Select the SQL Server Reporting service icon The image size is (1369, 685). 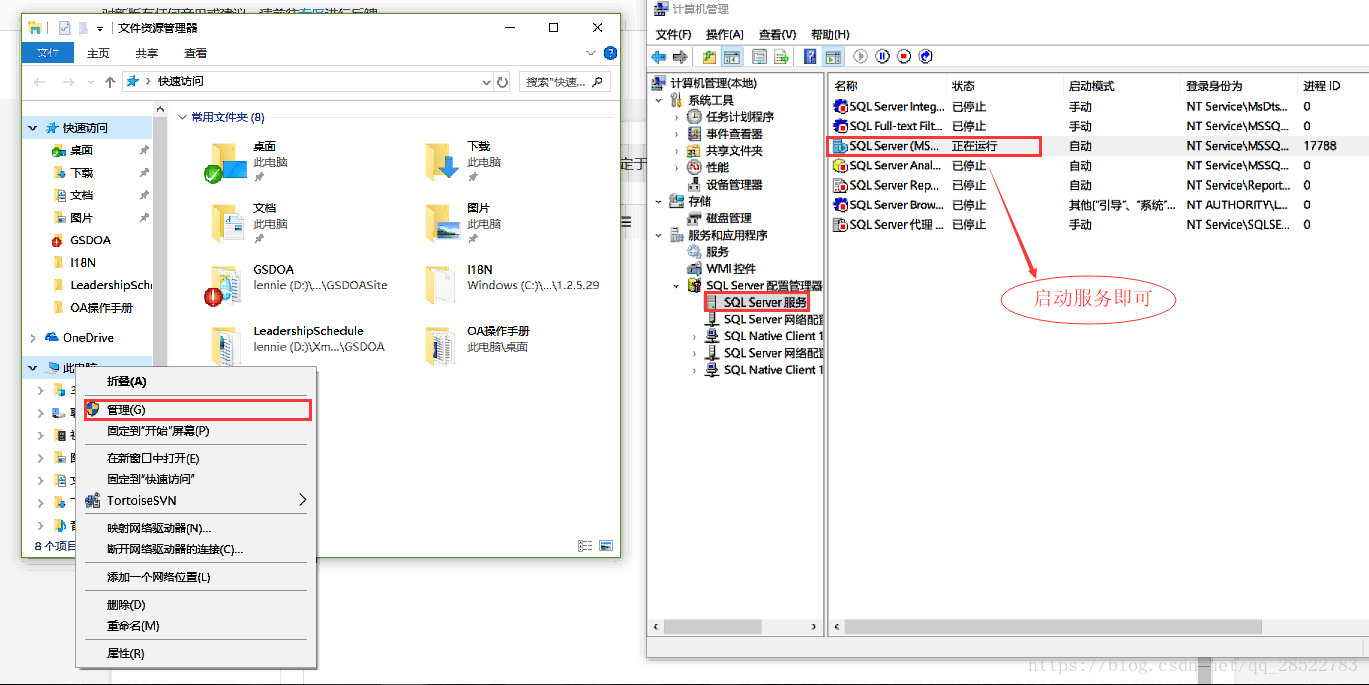840,185
